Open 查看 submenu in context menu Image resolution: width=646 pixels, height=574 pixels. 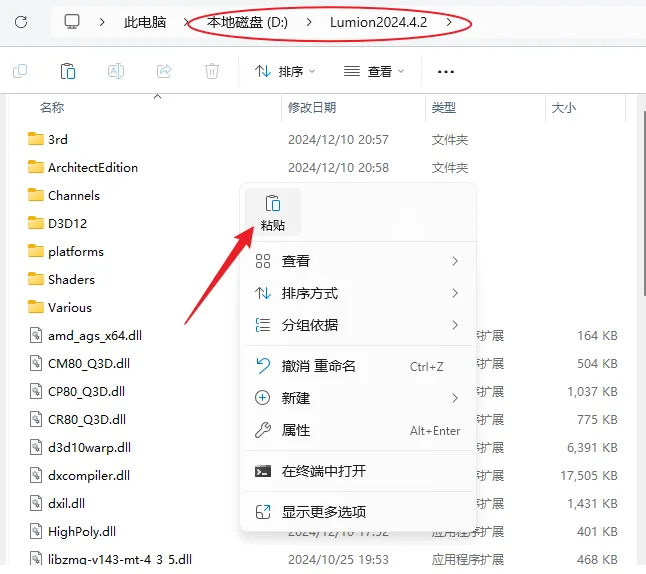[x=357, y=261]
